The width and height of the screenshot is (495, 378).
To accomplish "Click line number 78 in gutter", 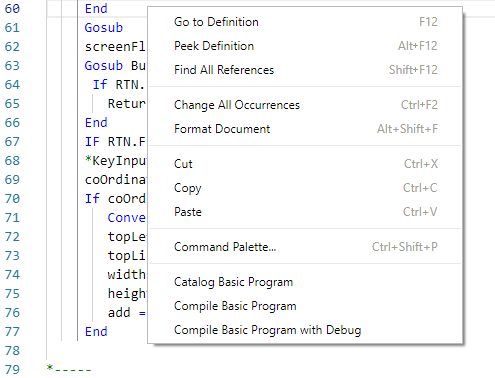I will [12, 351].
